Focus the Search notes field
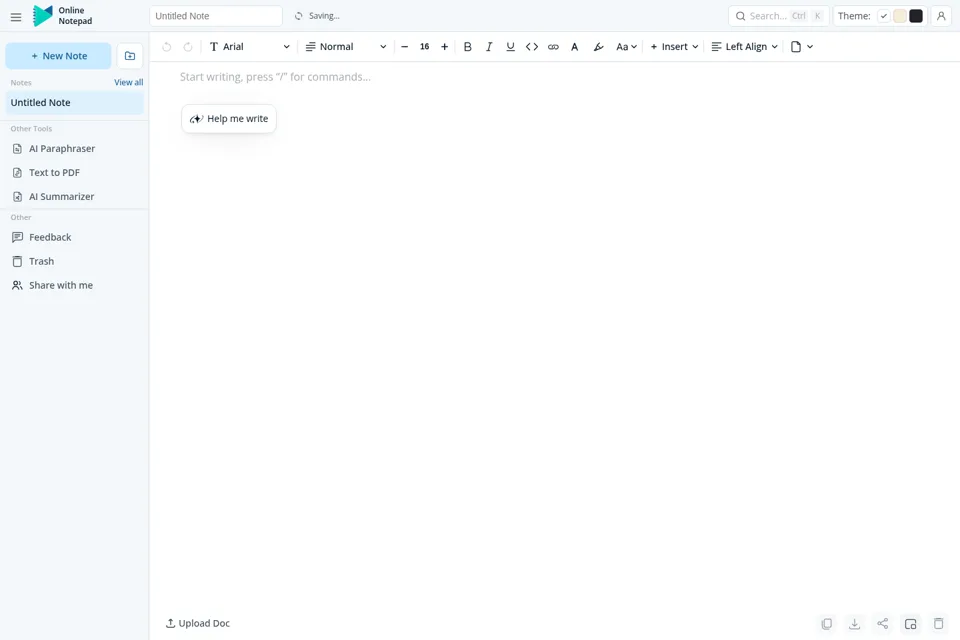Screen dimensions: 960x640 (x=779, y=16)
